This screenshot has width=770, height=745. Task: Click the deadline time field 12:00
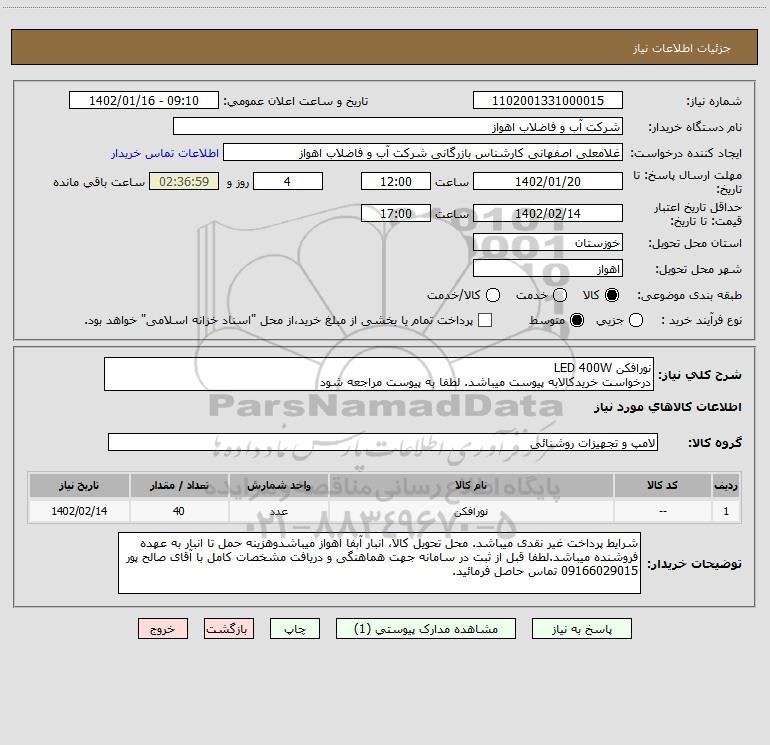[x=396, y=181]
